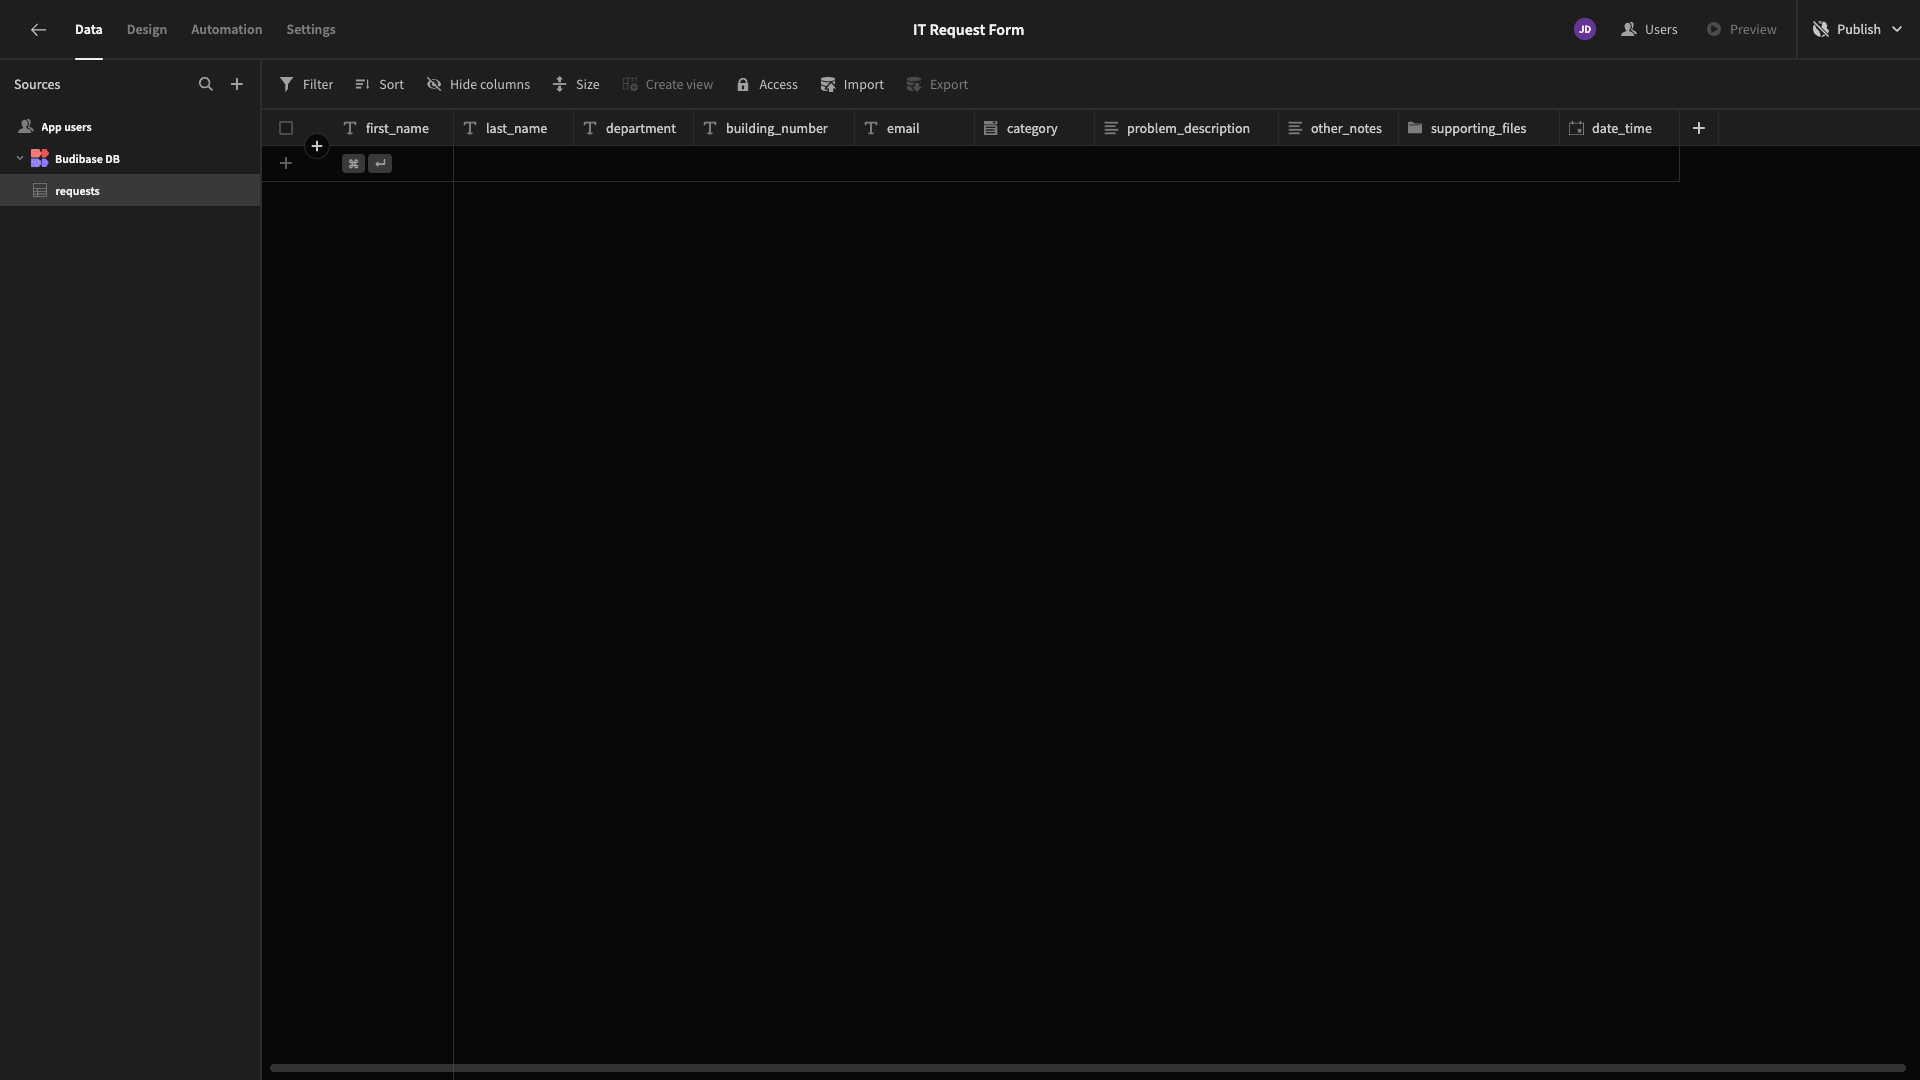Viewport: 1920px width, 1080px height.
Task: Click the Import data button
Action: (x=852, y=84)
